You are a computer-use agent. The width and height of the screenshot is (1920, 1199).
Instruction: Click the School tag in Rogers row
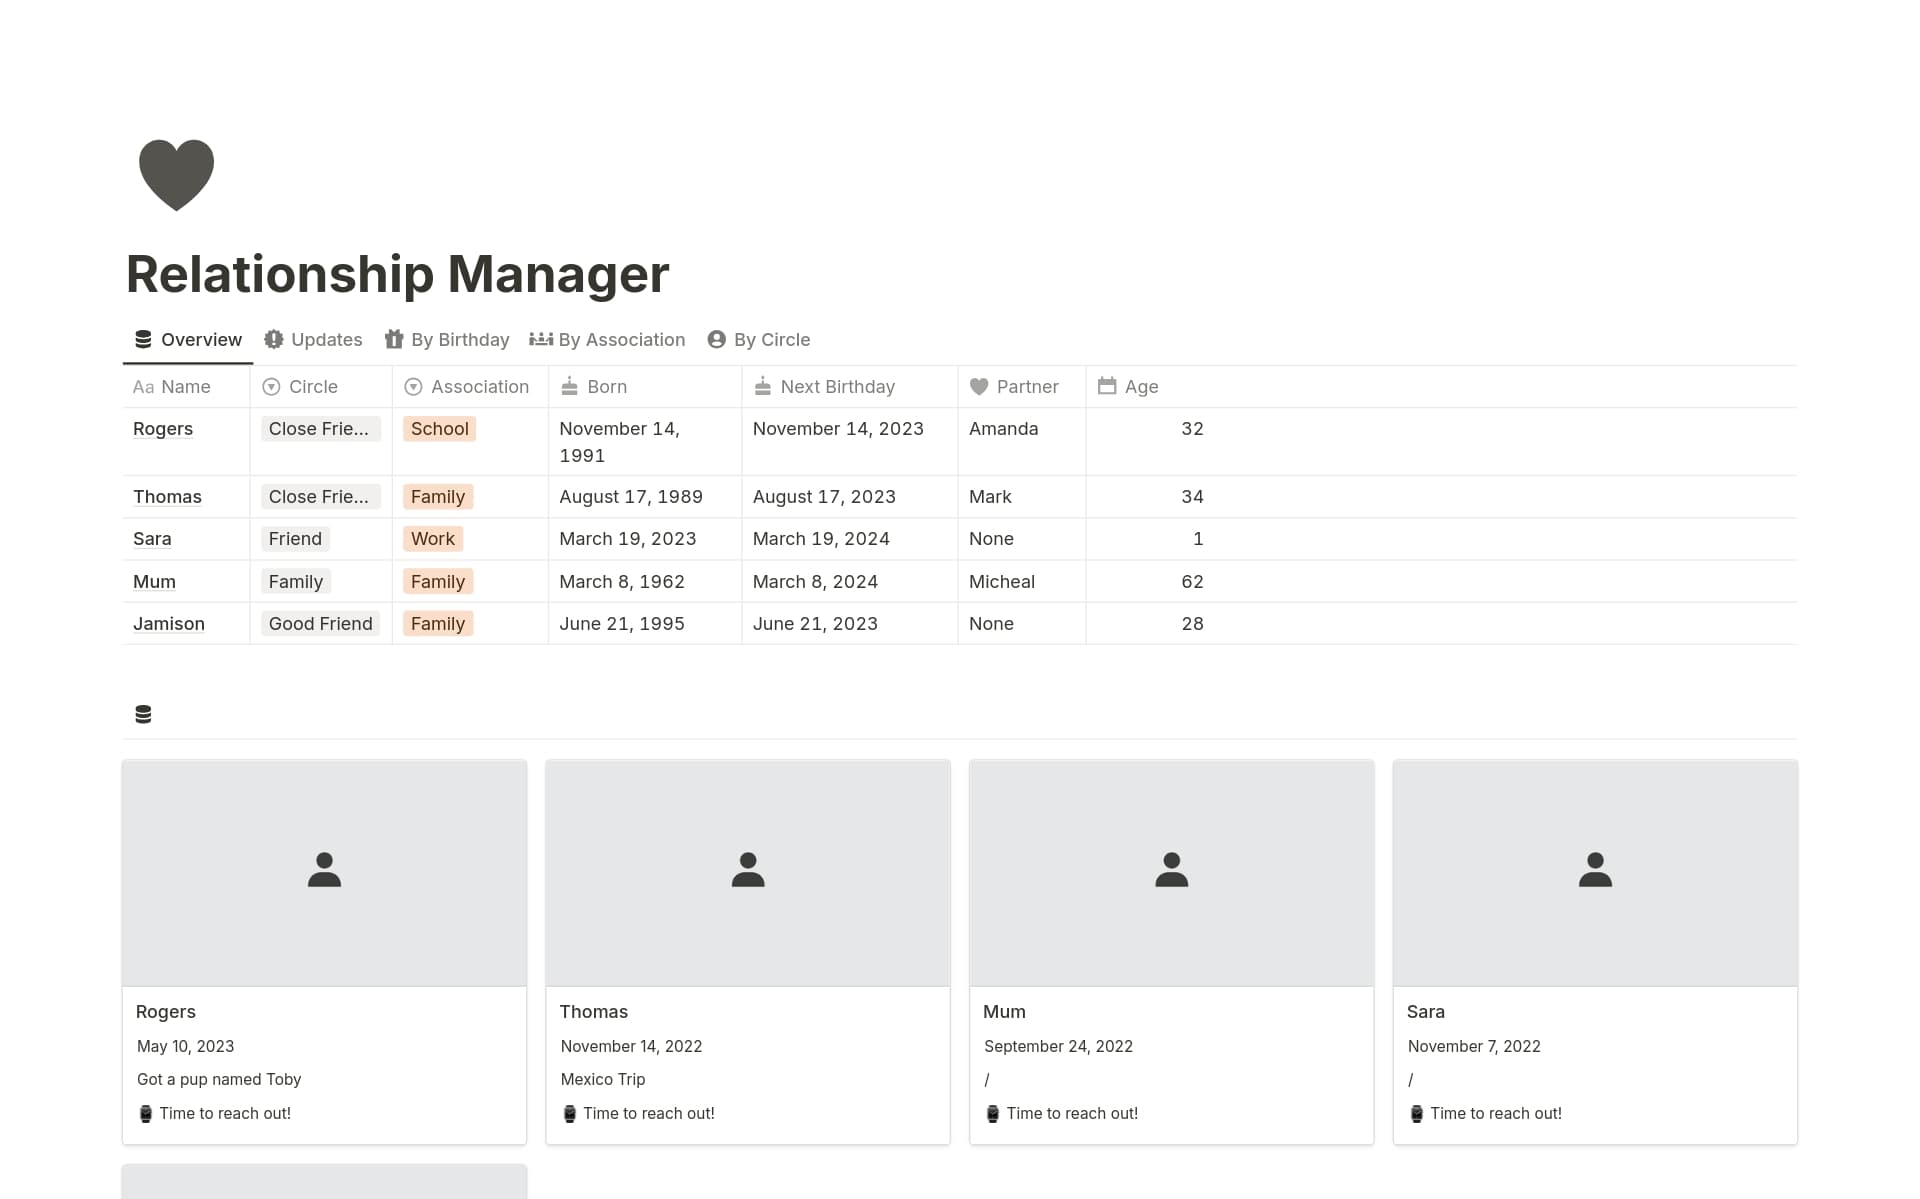pos(439,429)
